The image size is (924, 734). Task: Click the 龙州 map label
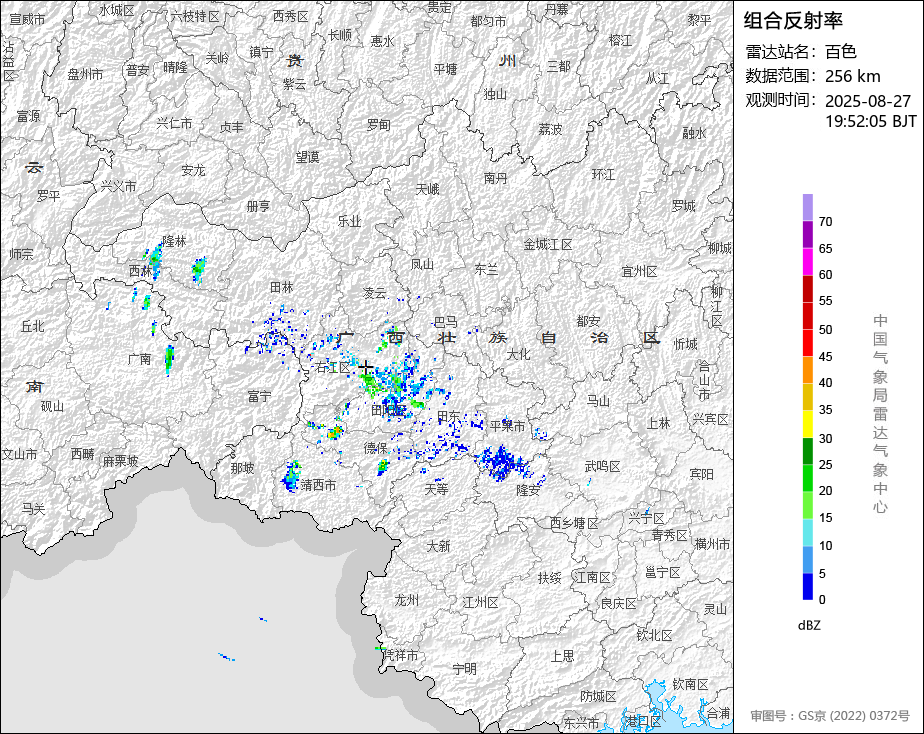[407, 600]
